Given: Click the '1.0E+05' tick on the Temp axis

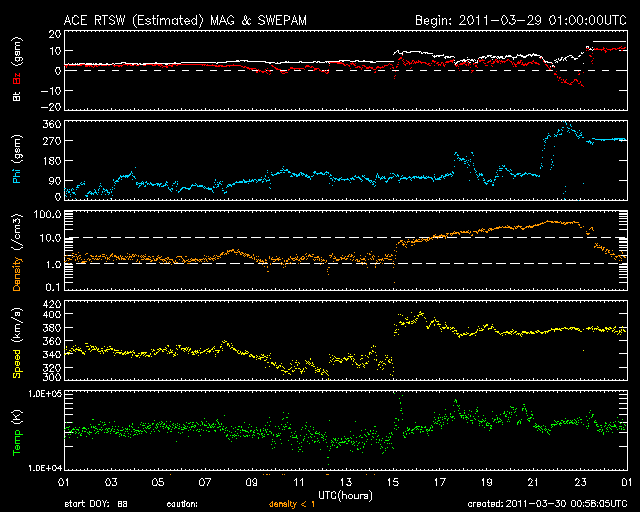Looking at the screenshot, I should tap(45, 394).
